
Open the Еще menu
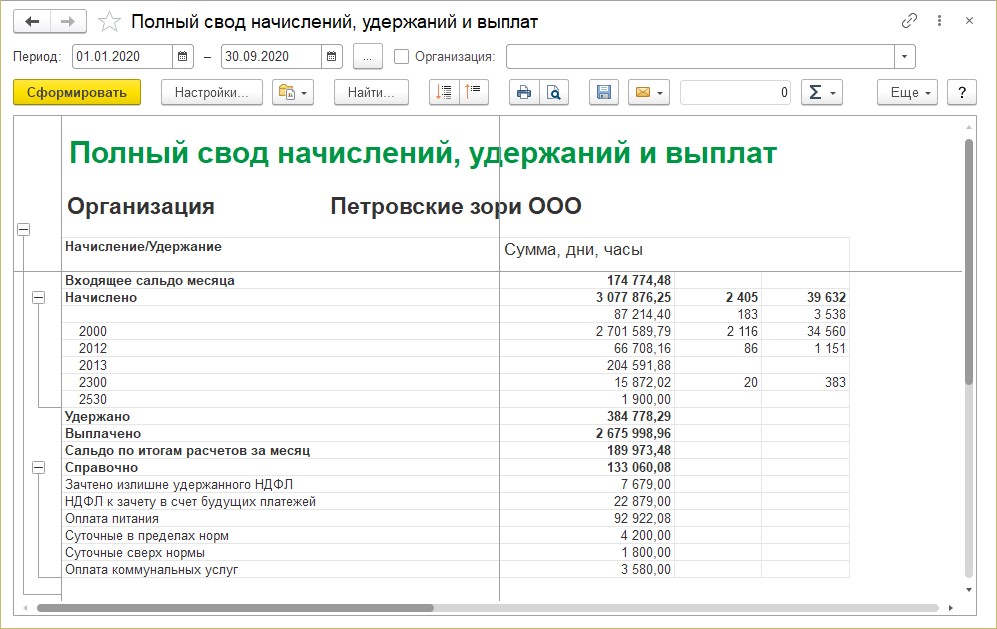(907, 92)
